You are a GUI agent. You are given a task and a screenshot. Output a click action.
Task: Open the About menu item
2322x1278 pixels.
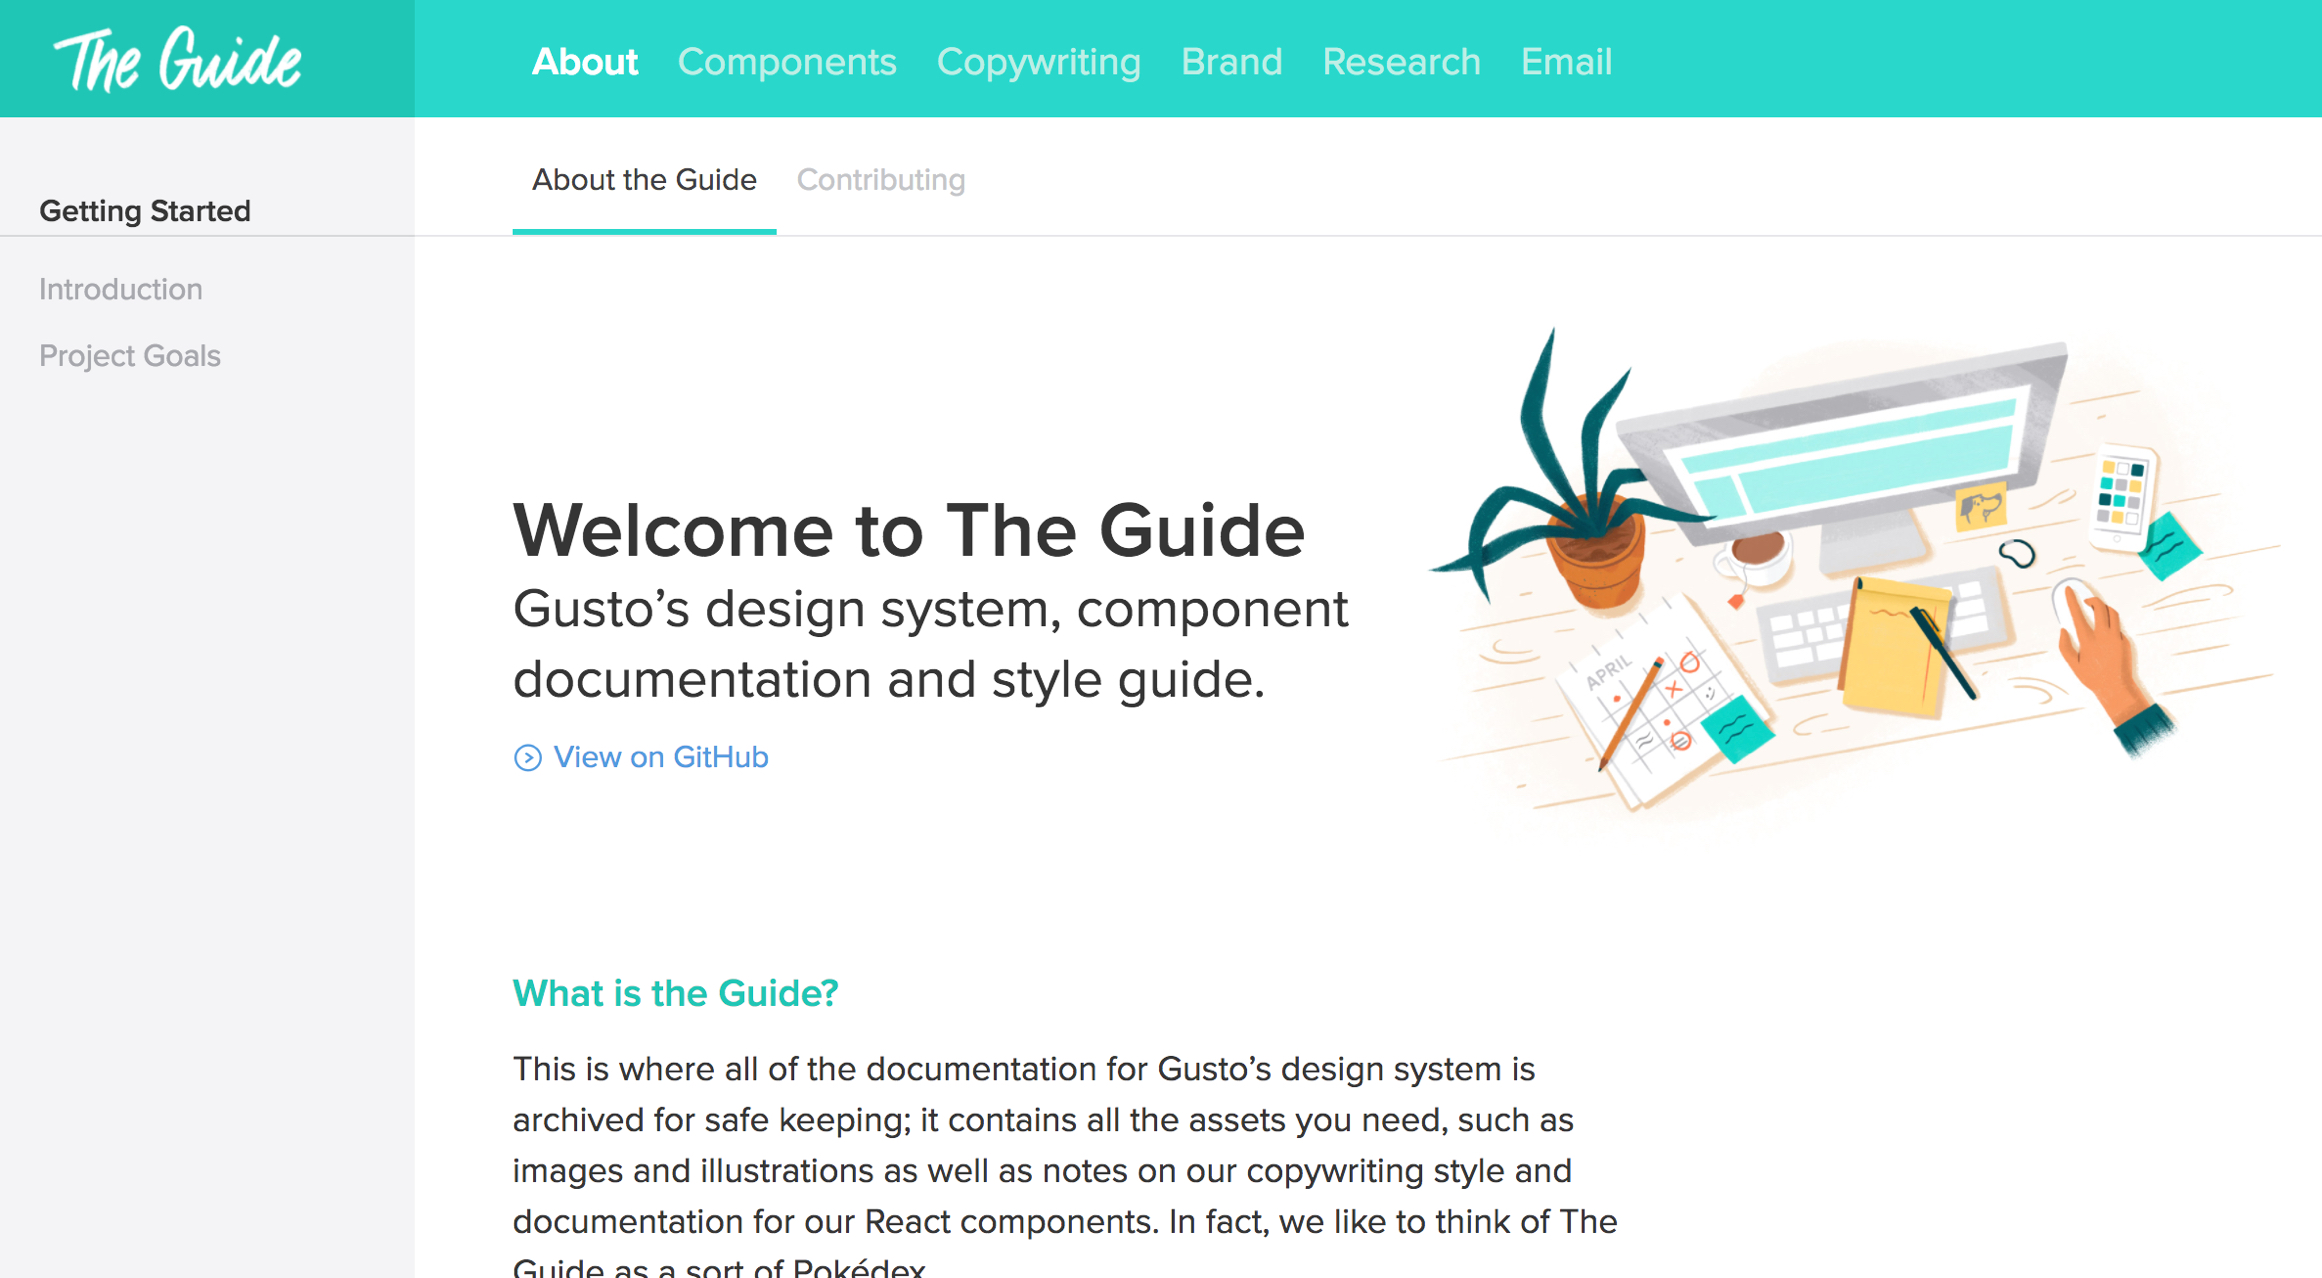pyautogui.click(x=584, y=62)
